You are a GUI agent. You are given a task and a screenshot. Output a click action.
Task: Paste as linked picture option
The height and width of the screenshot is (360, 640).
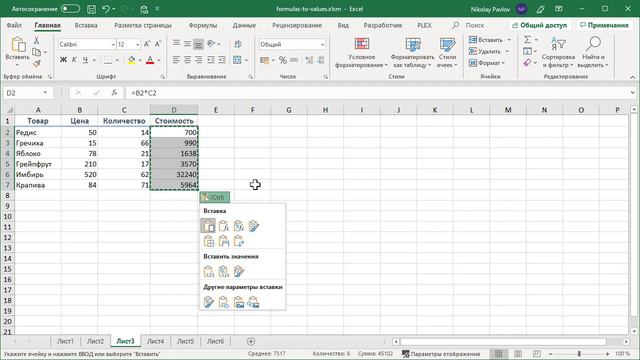[x=253, y=302]
